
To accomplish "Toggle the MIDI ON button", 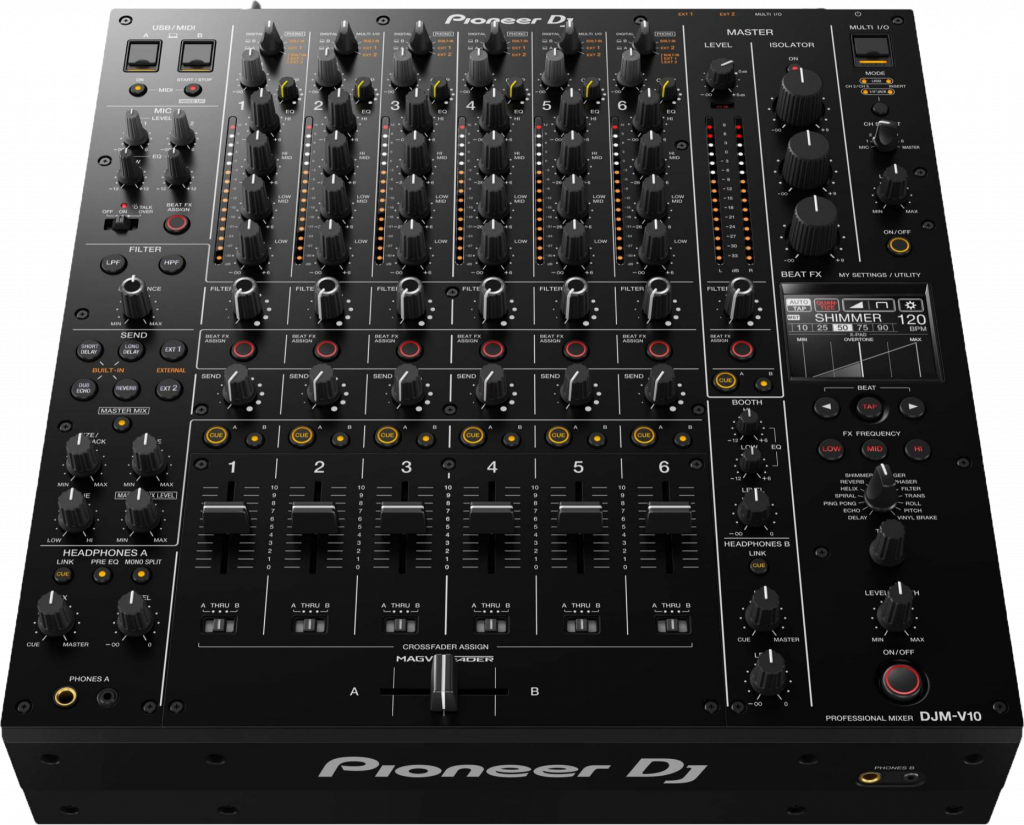I will (x=138, y=89).
